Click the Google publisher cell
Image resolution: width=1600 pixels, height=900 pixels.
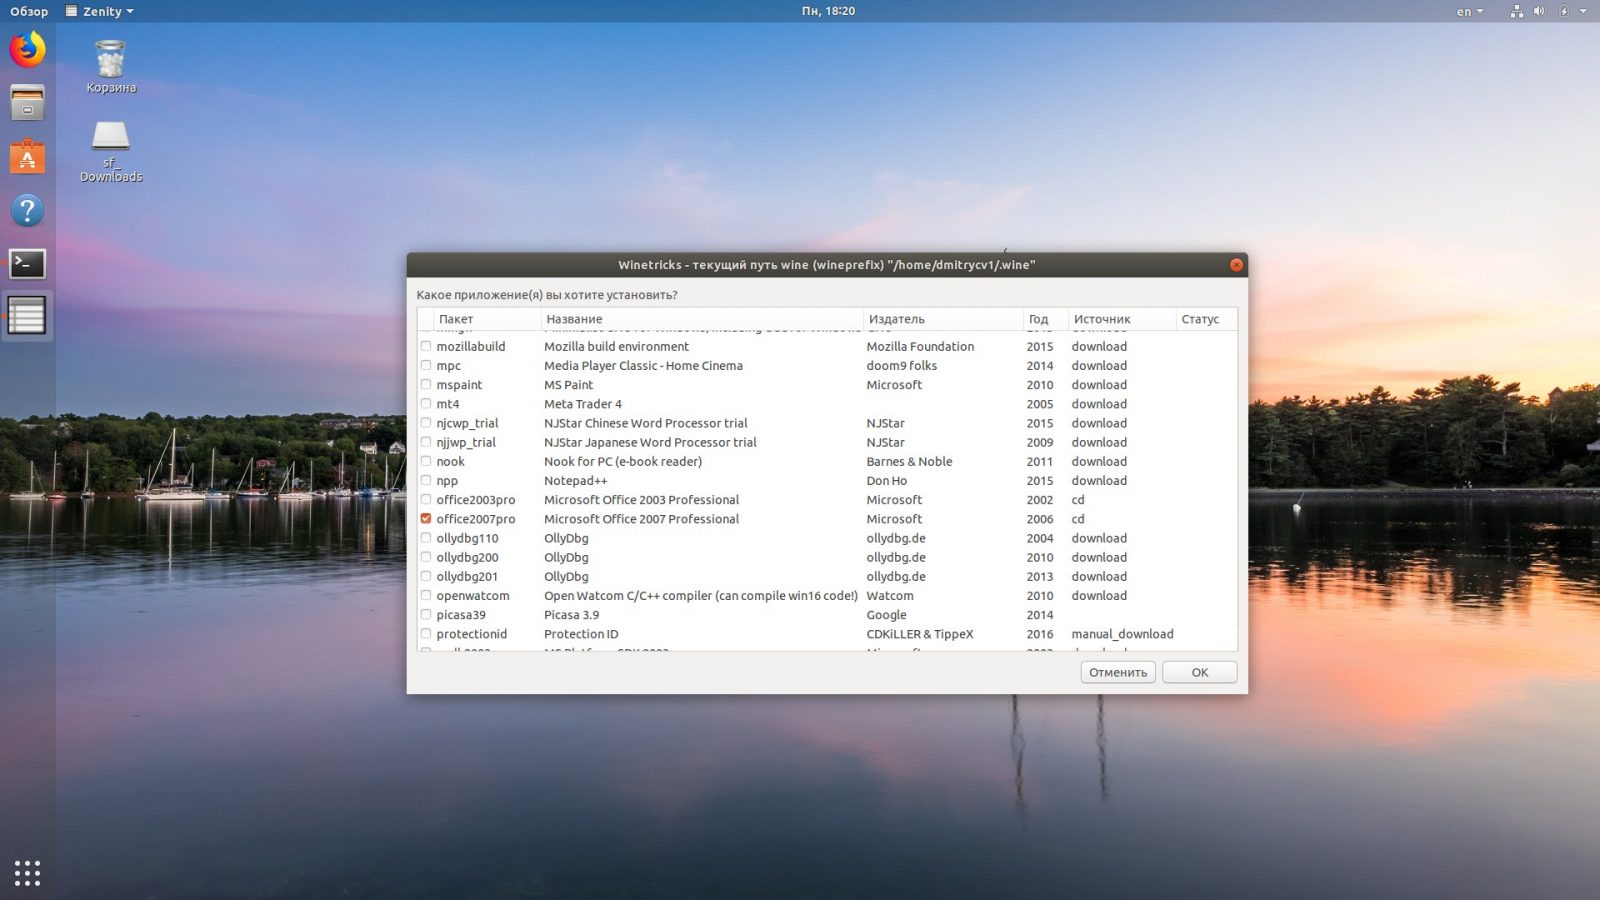(x=886, y=615)
